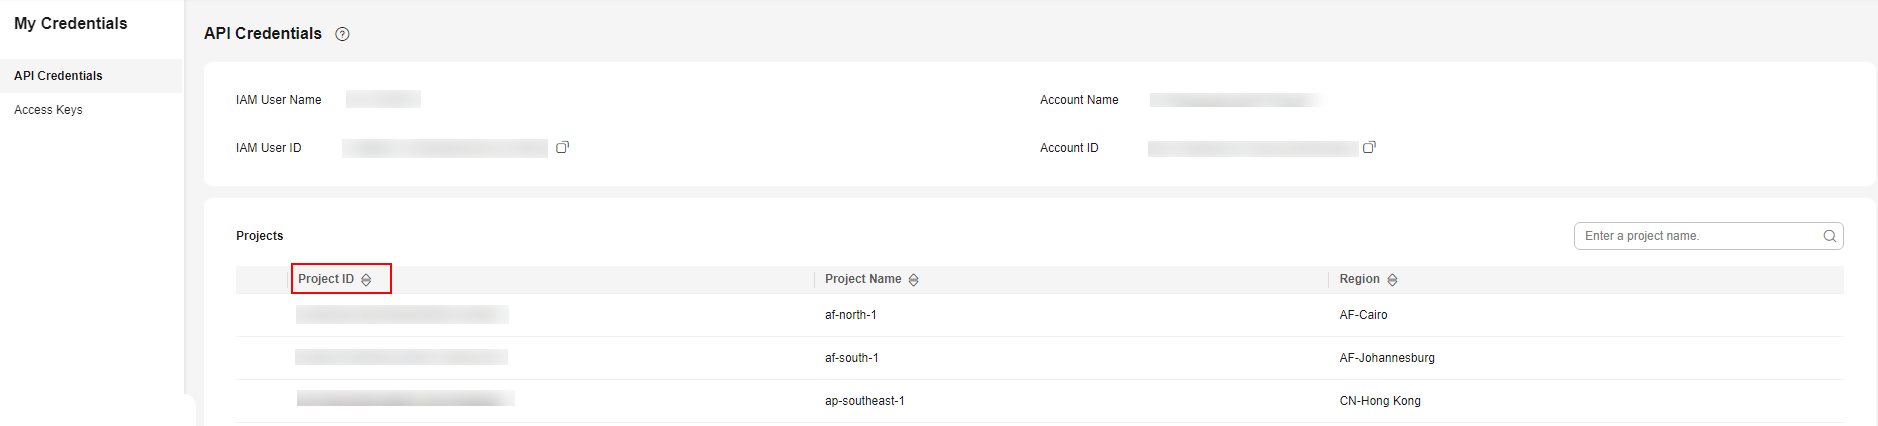Sort projects by Project Name
Image resolution: width=1878 pixels, height=426 pixels.
click(x=914, y=280)
